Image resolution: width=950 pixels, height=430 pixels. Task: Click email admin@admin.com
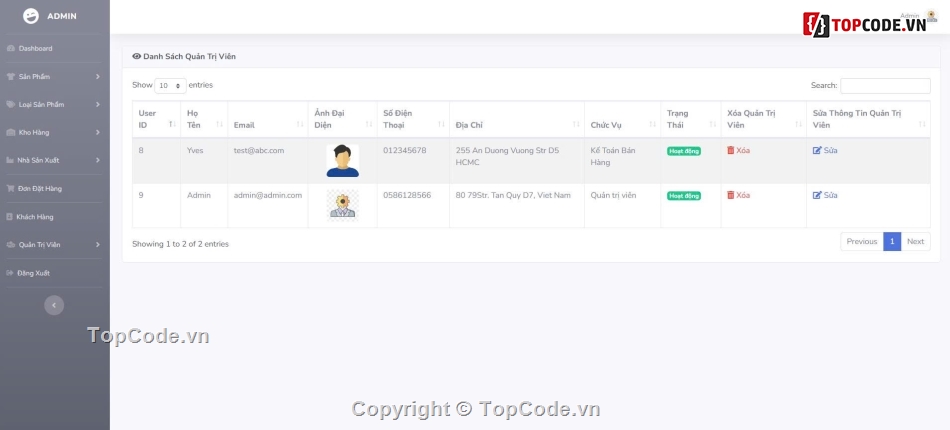click(x=268, y=195)
